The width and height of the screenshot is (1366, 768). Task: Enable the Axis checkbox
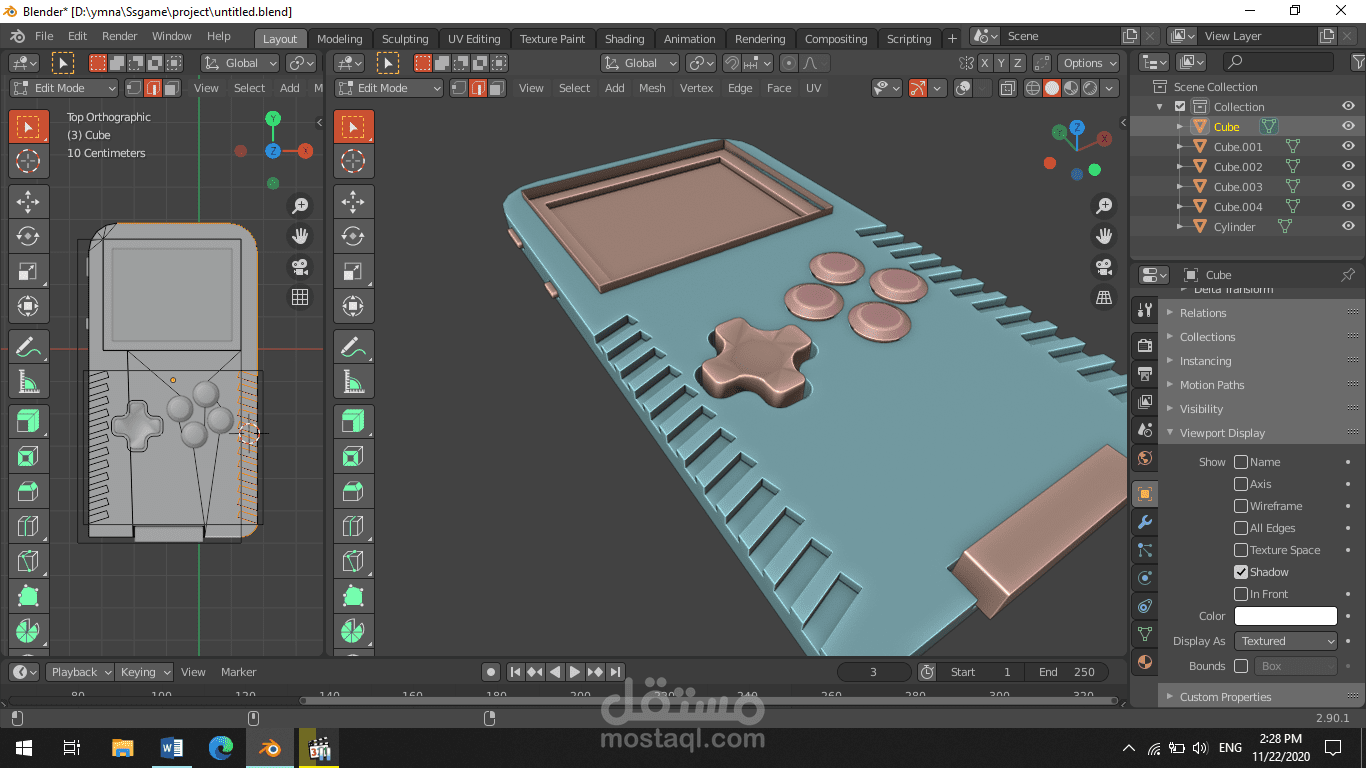pos(1241,484)
